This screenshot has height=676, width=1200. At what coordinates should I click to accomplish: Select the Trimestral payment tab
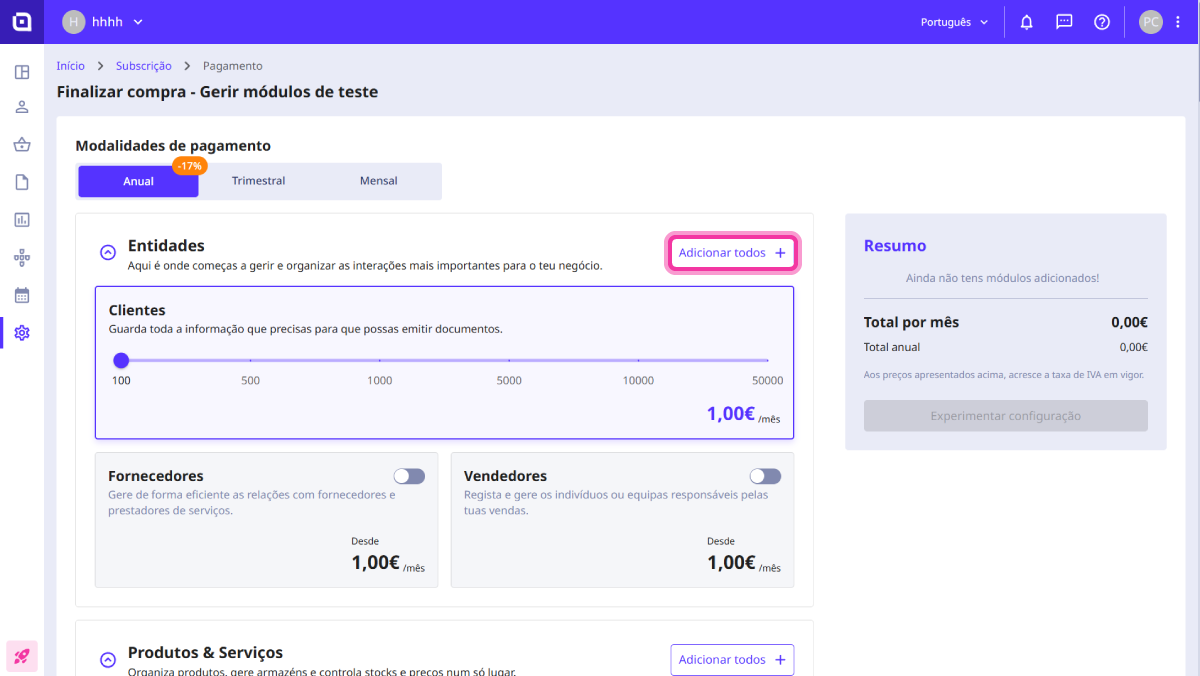point(258,181)
